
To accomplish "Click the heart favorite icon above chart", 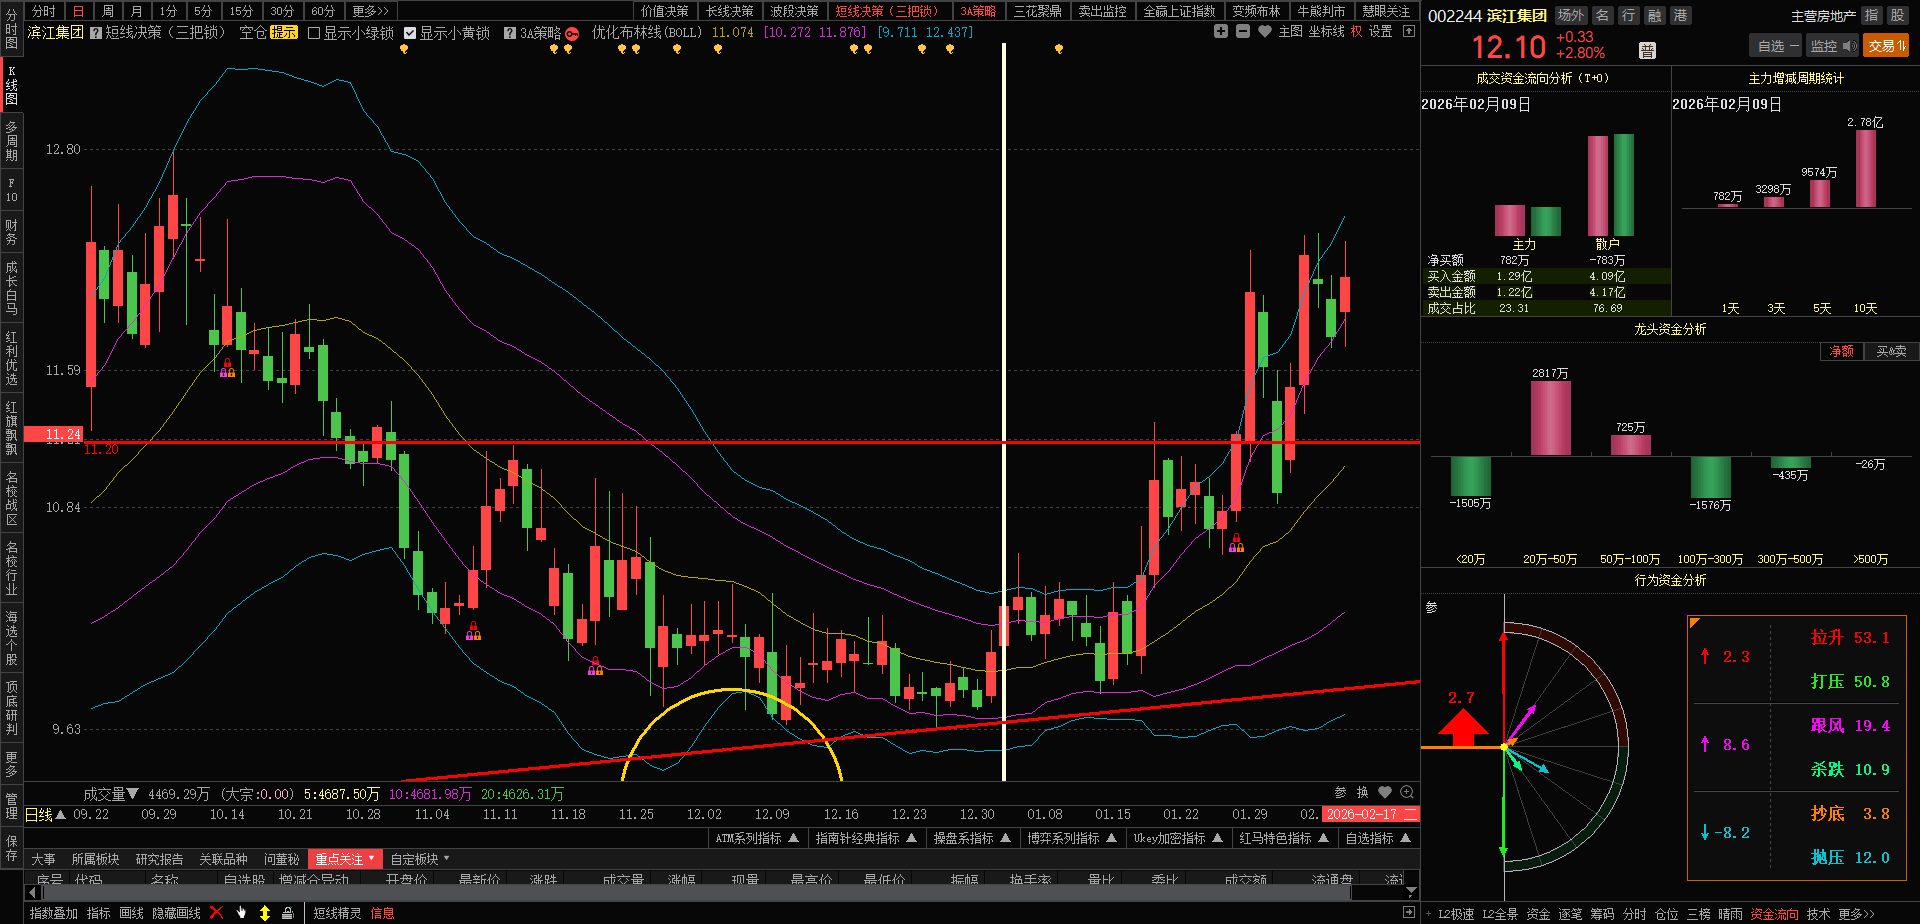I will 1265,32.
